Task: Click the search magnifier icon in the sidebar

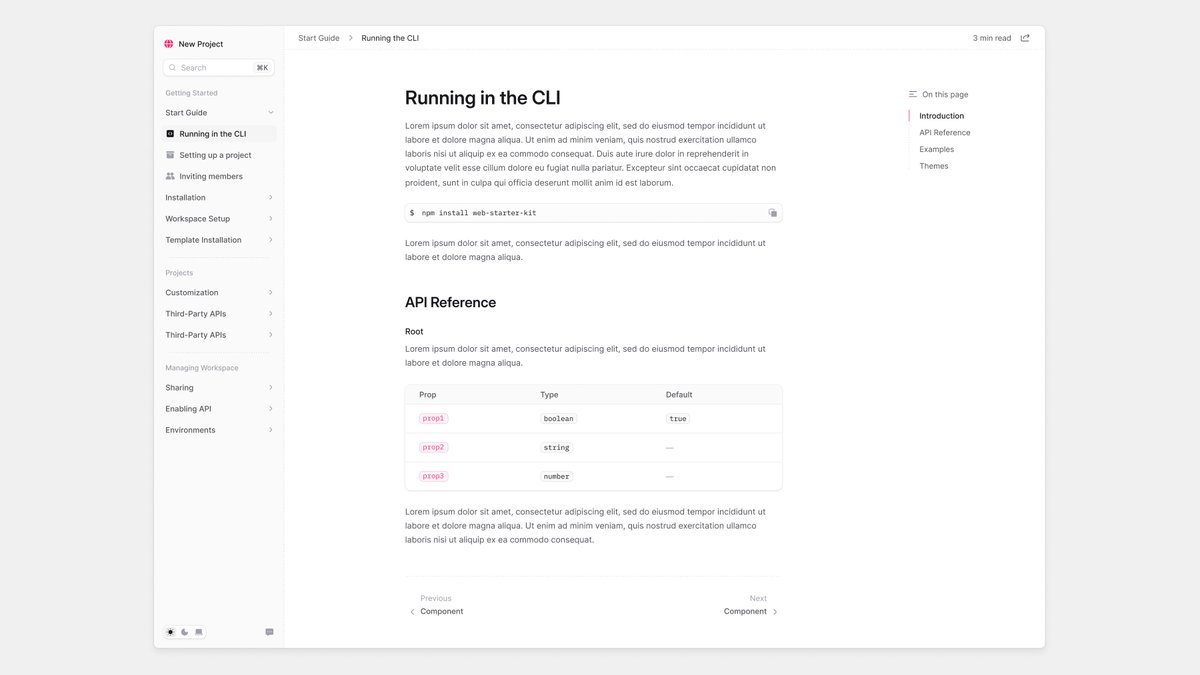Action: [173, 67]
